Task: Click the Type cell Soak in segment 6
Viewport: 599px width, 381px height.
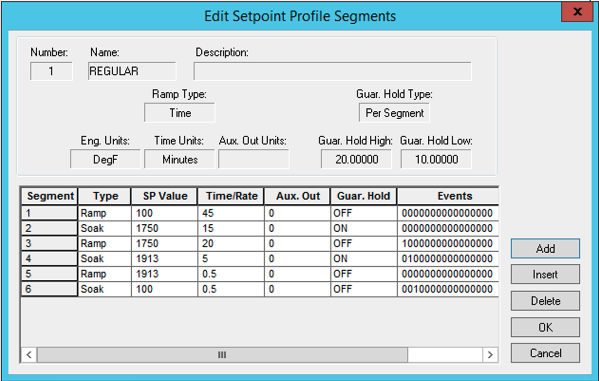Action: coord(105,289)
